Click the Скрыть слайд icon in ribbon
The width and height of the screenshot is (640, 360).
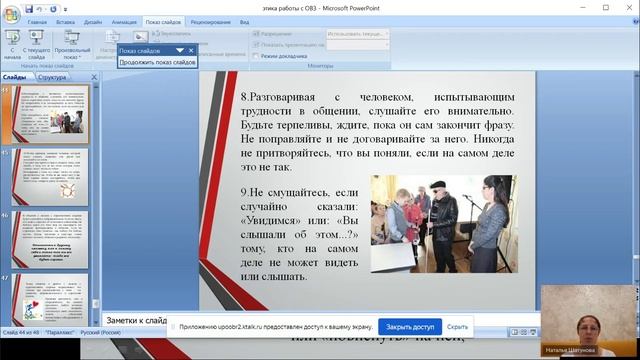(140, 37)
